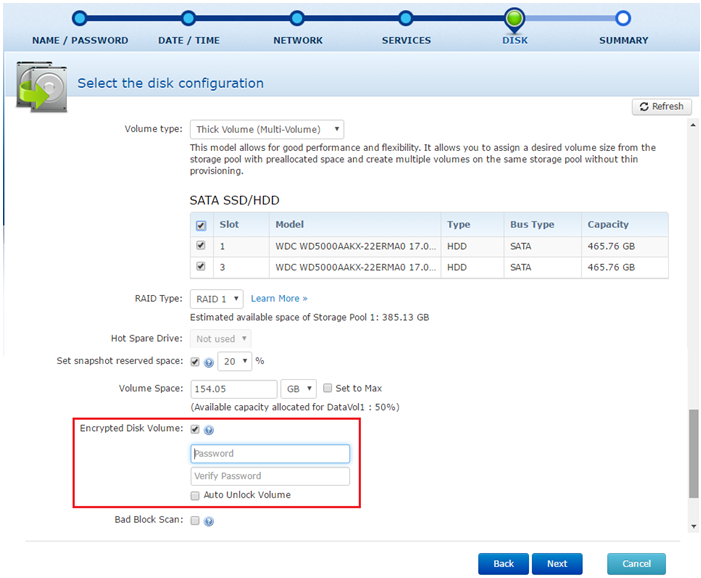701x578 pixels.
Task: Click the Volume Space value field
Action: click(234, 389)
